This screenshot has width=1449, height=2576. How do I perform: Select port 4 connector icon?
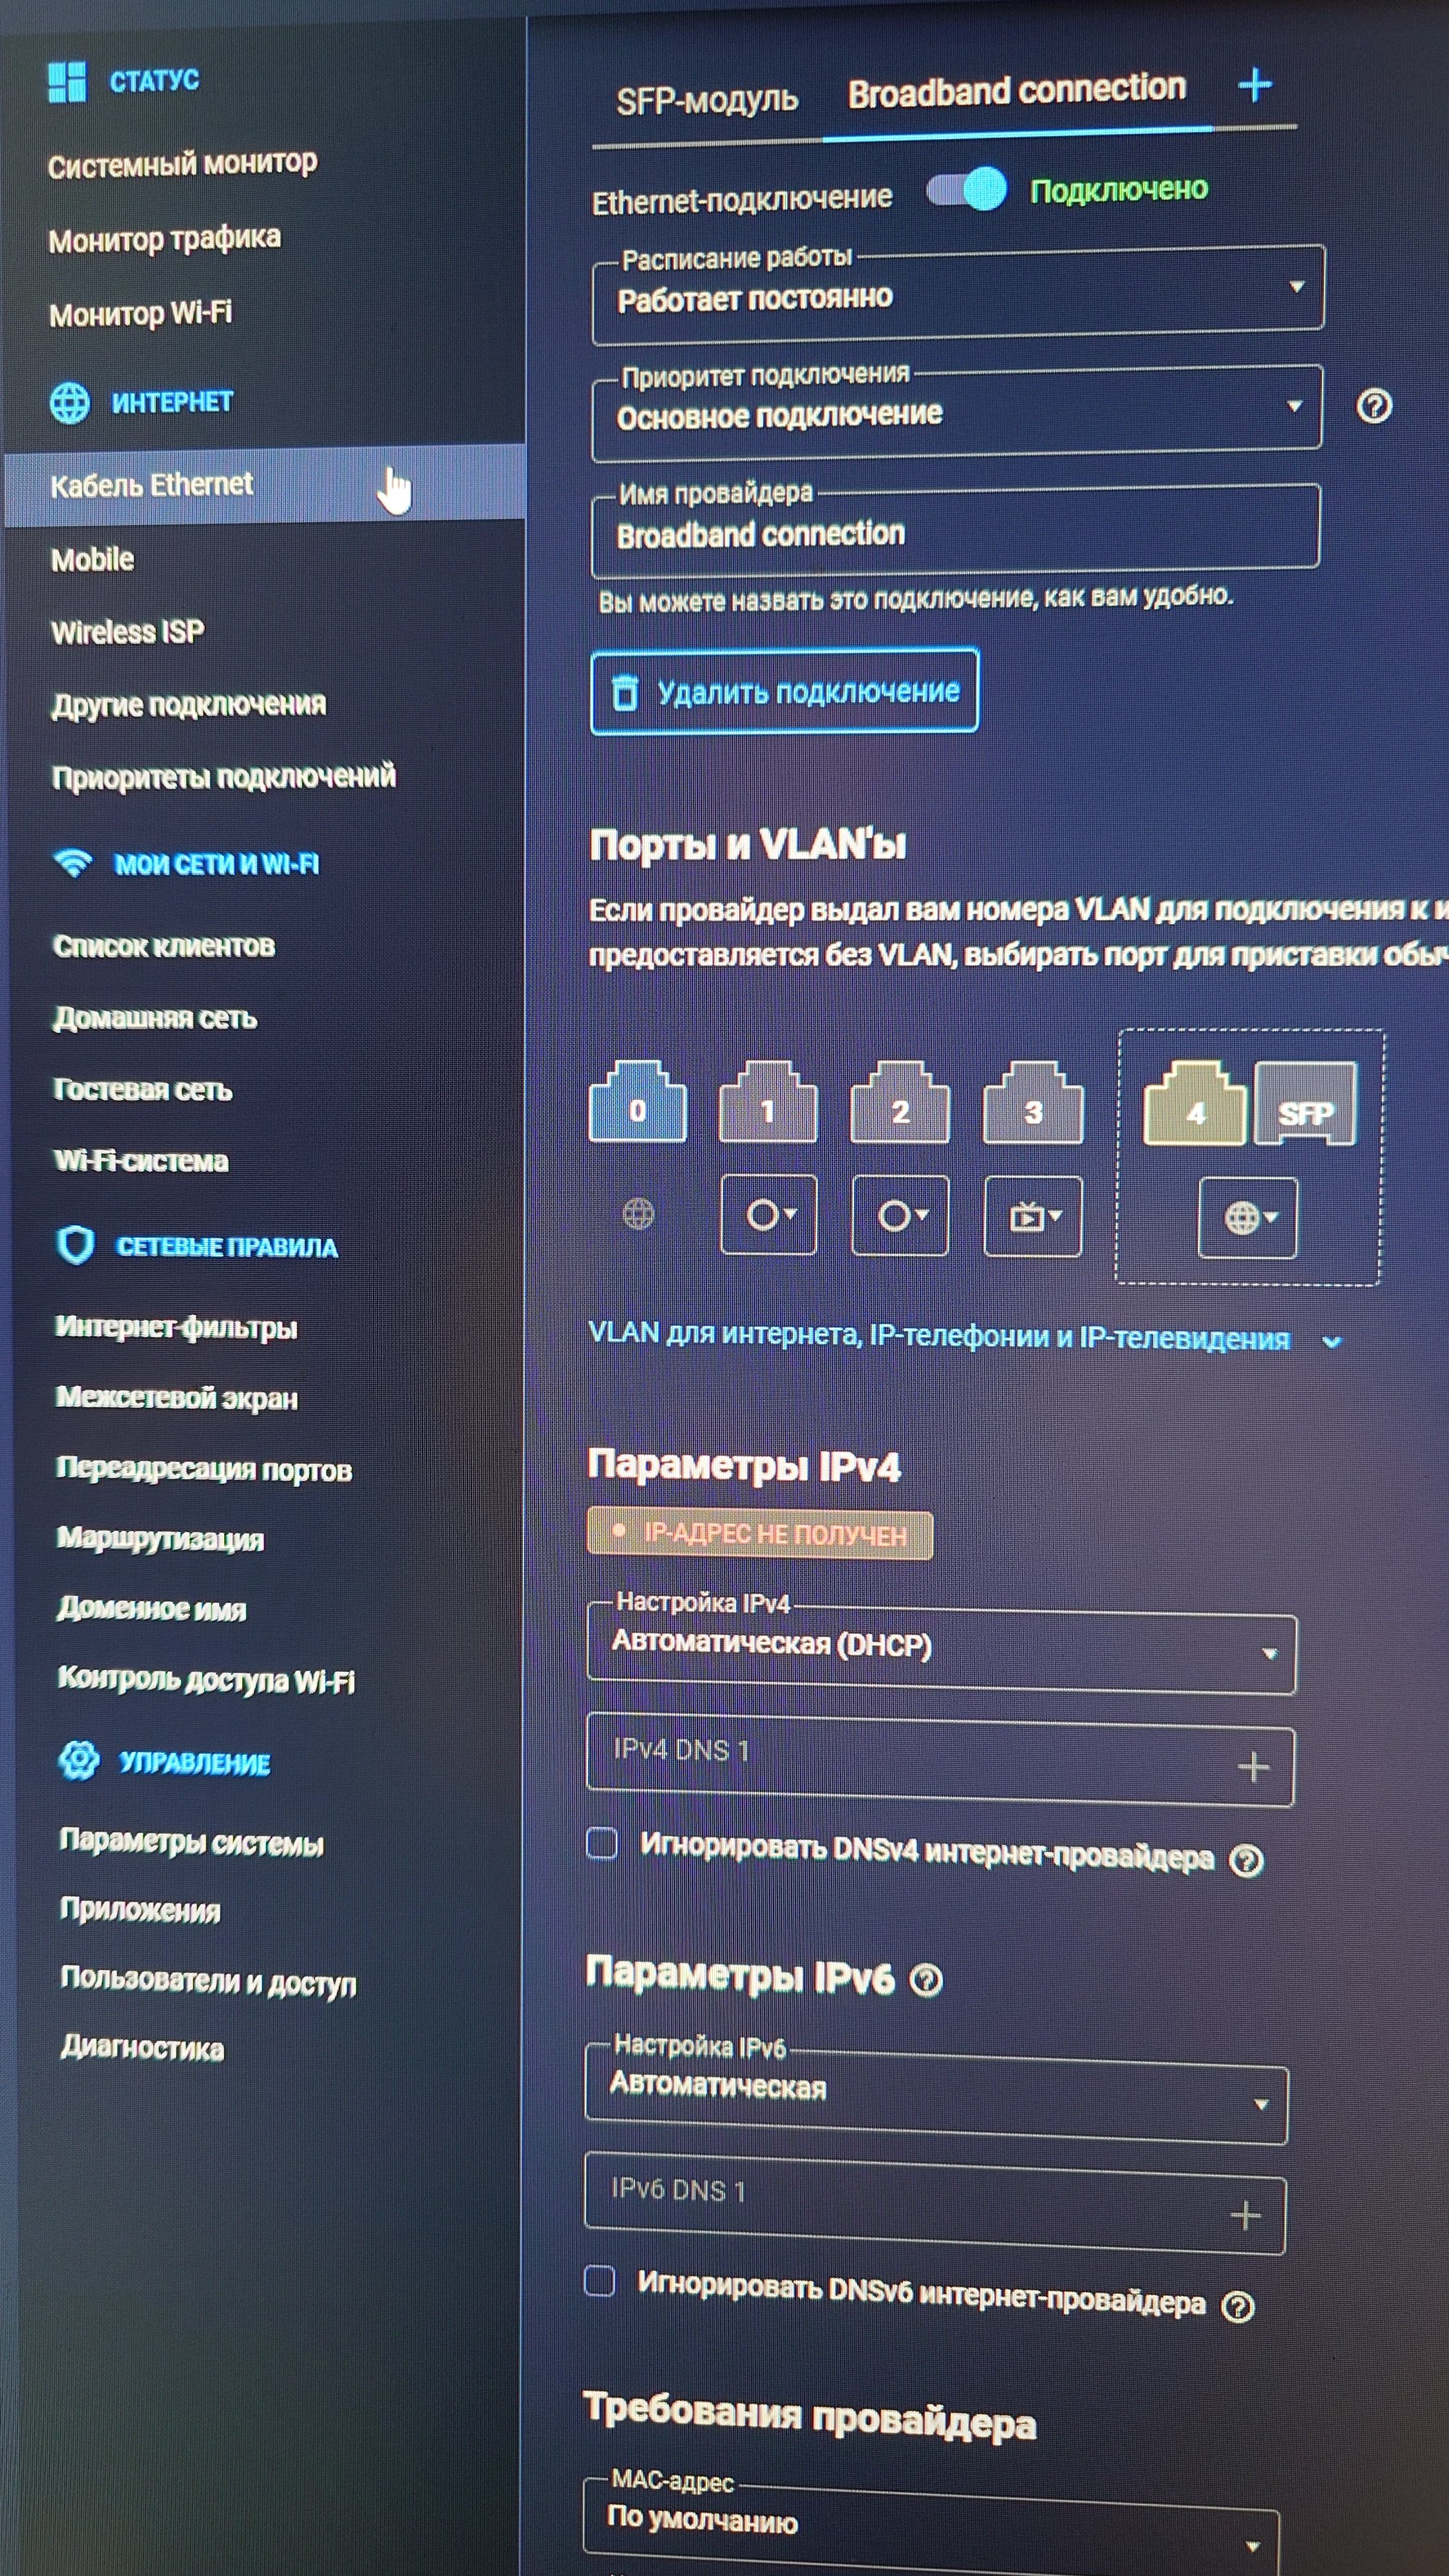point(1195,1104)
